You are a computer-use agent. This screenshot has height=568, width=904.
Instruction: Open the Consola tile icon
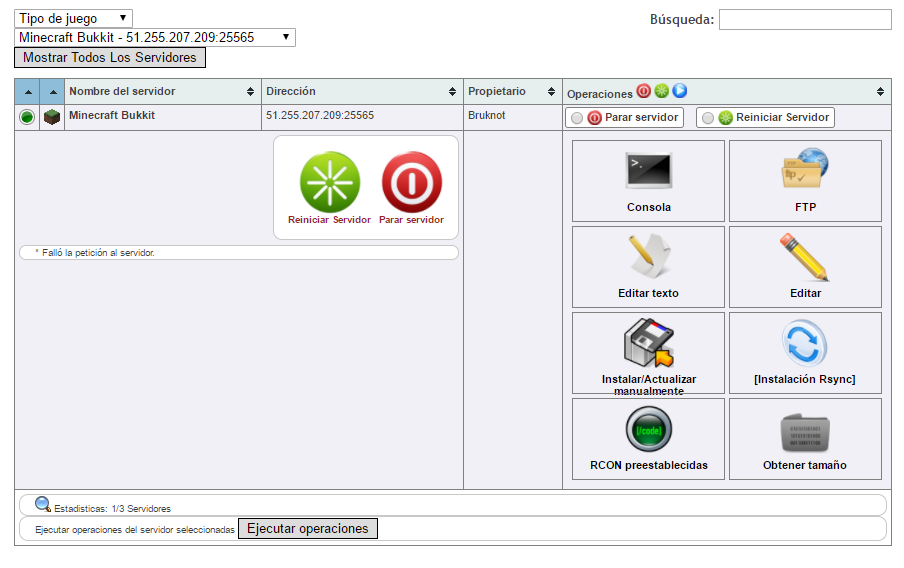click(649, 171)
